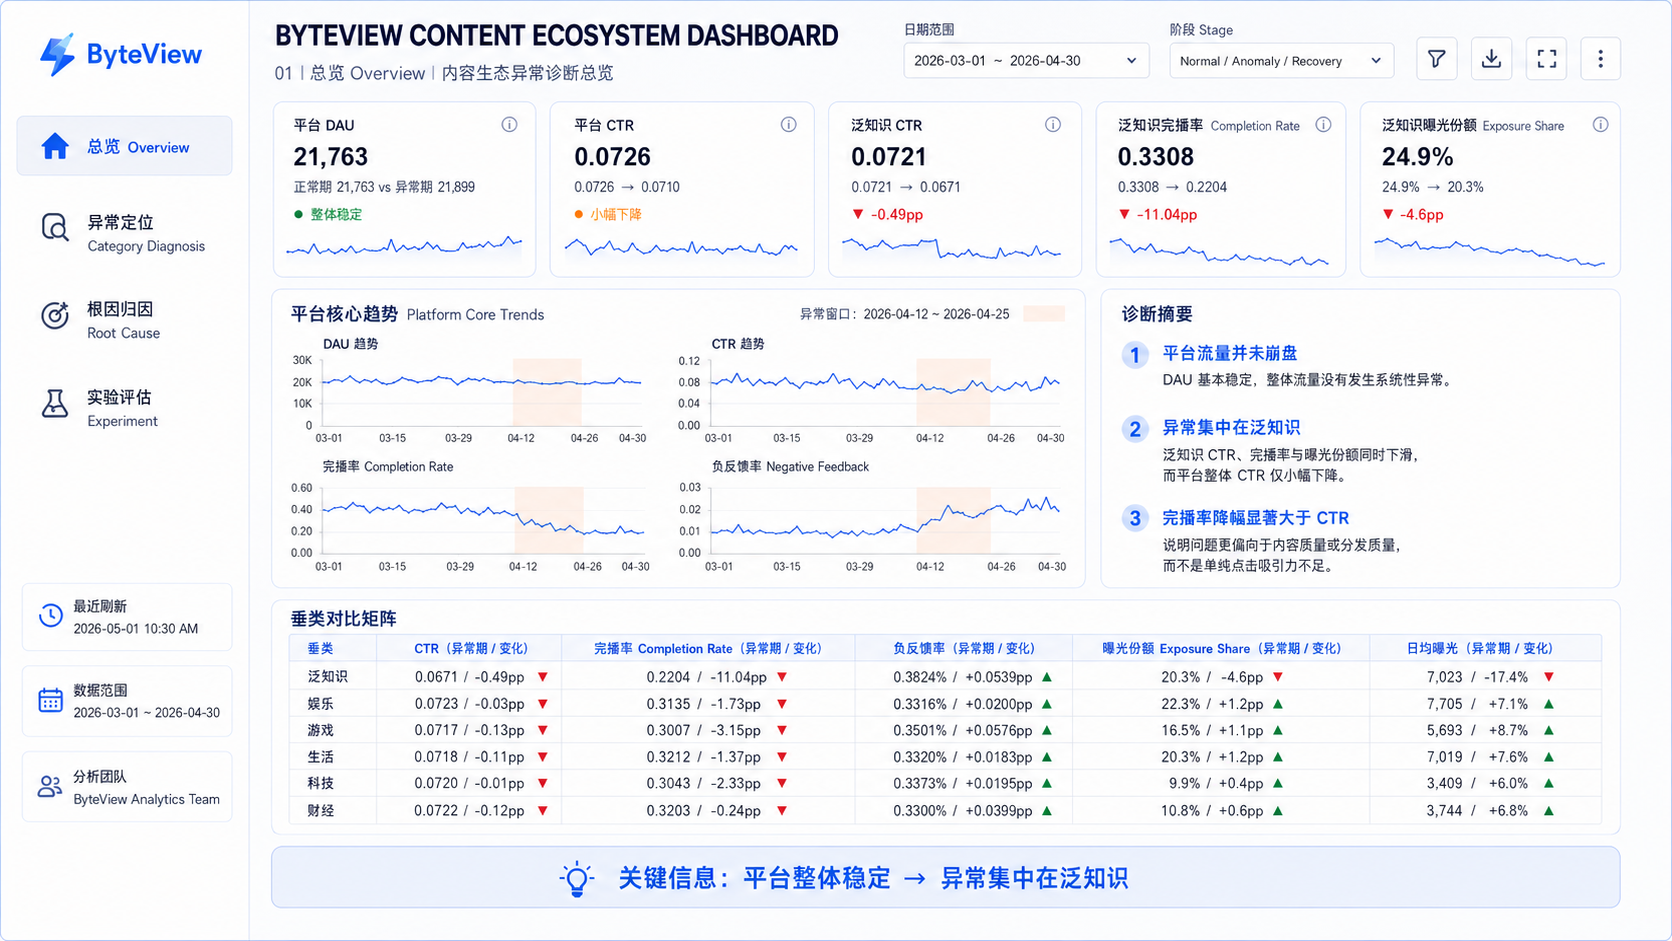The height and width of the screenshot is (941, 1672).
Task: Click the 财经 row label
Action: pos(321,810)
